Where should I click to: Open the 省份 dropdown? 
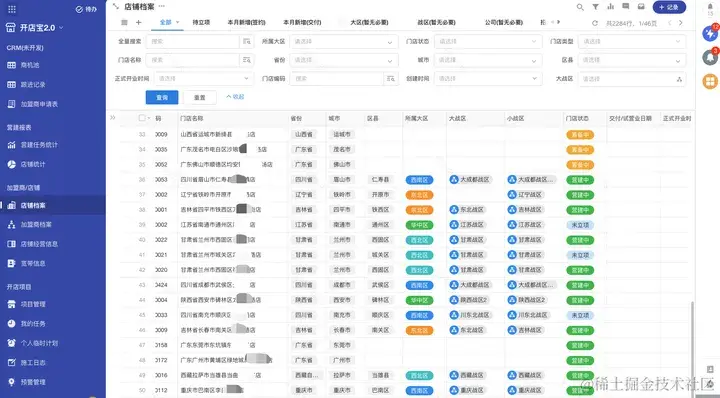coord(344,60)
